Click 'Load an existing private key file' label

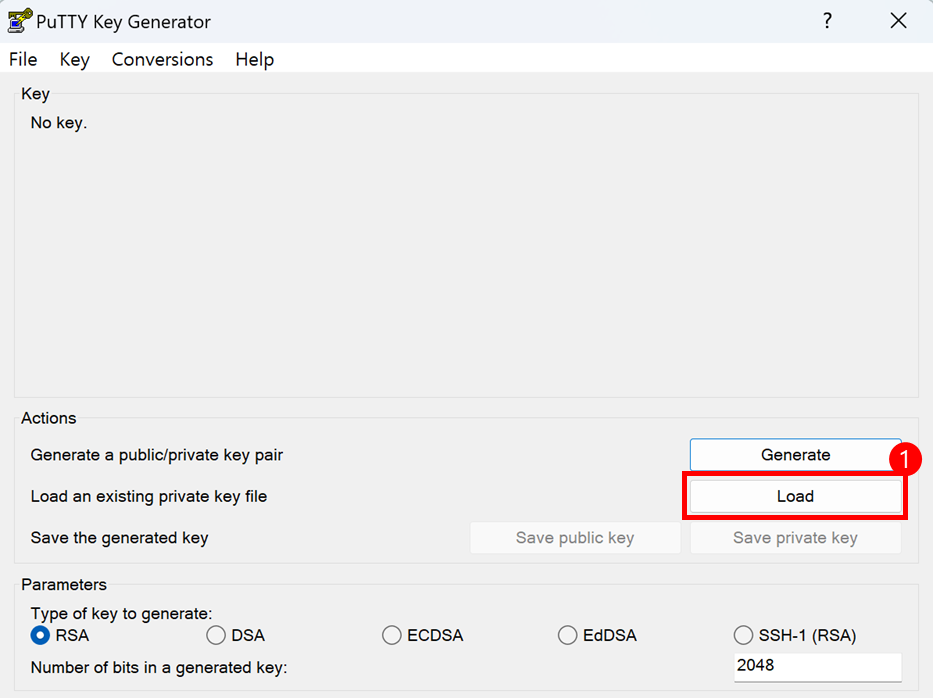[149, 496]
